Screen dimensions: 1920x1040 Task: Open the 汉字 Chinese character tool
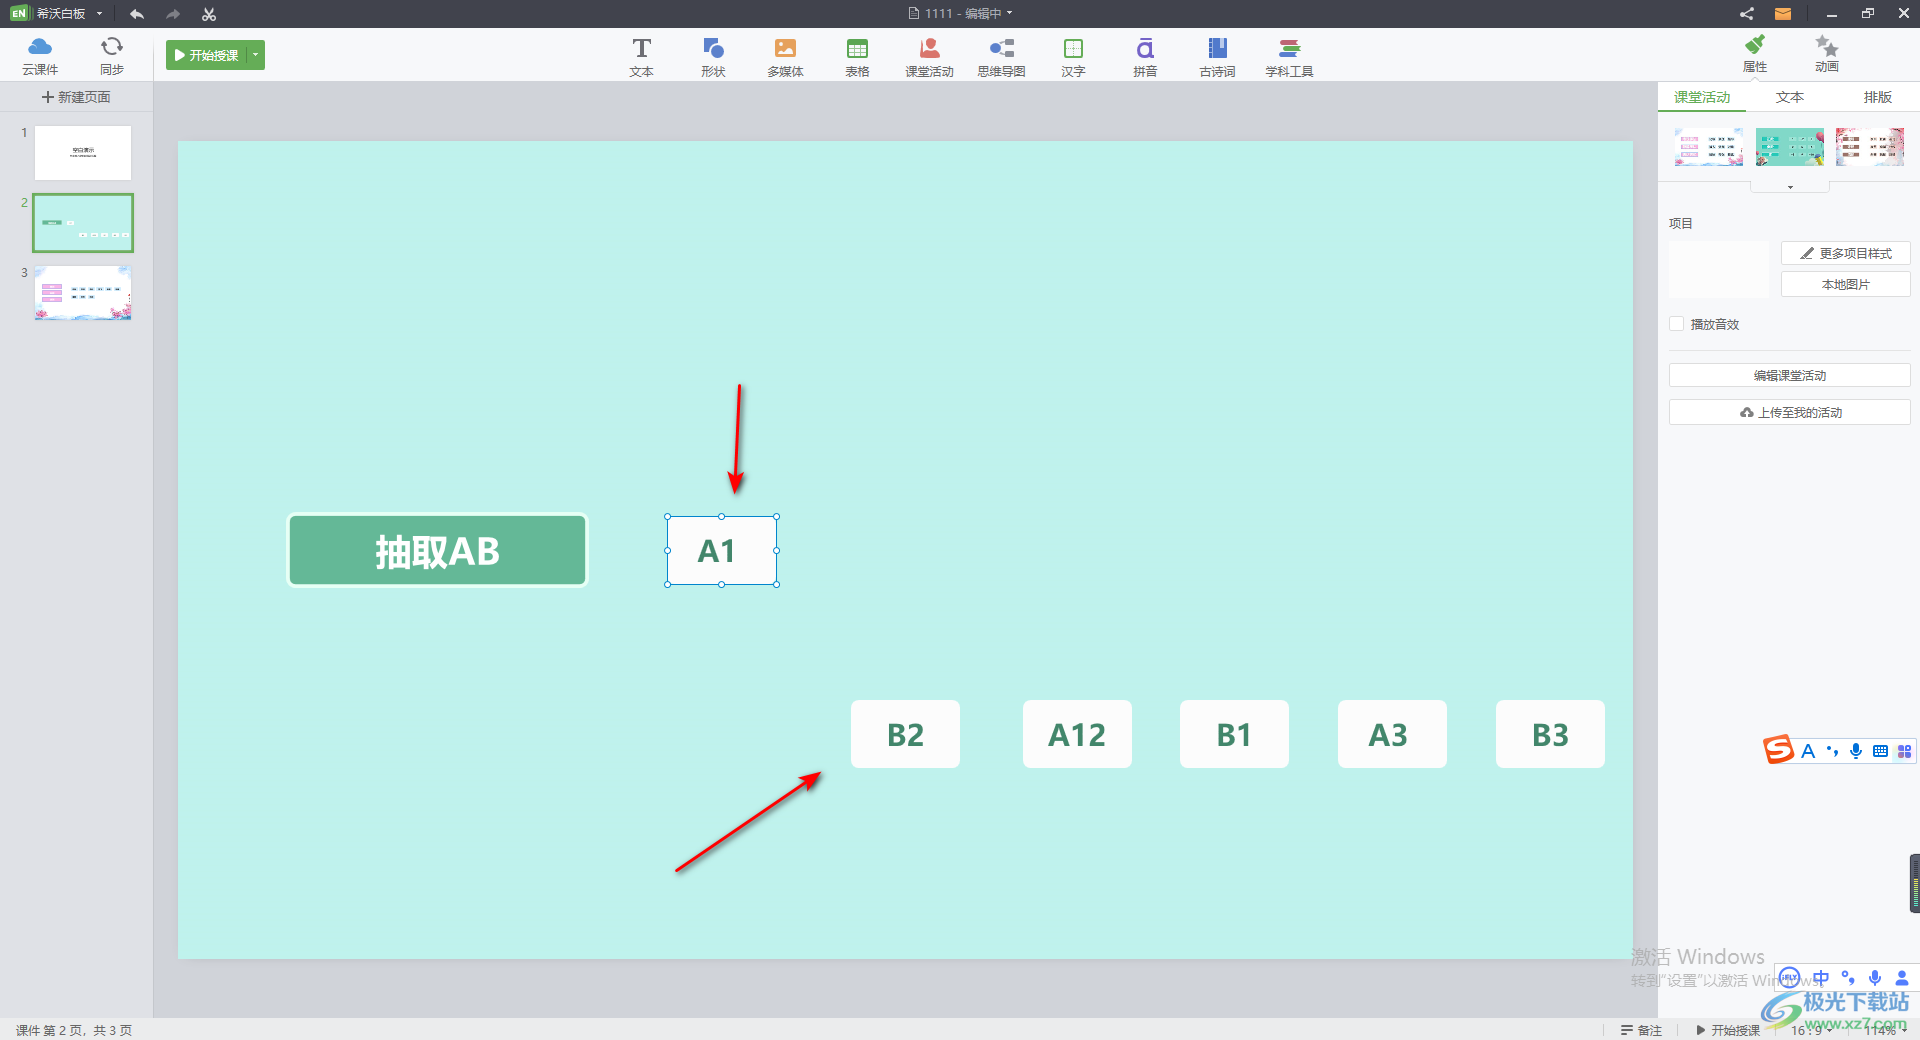1073,57
